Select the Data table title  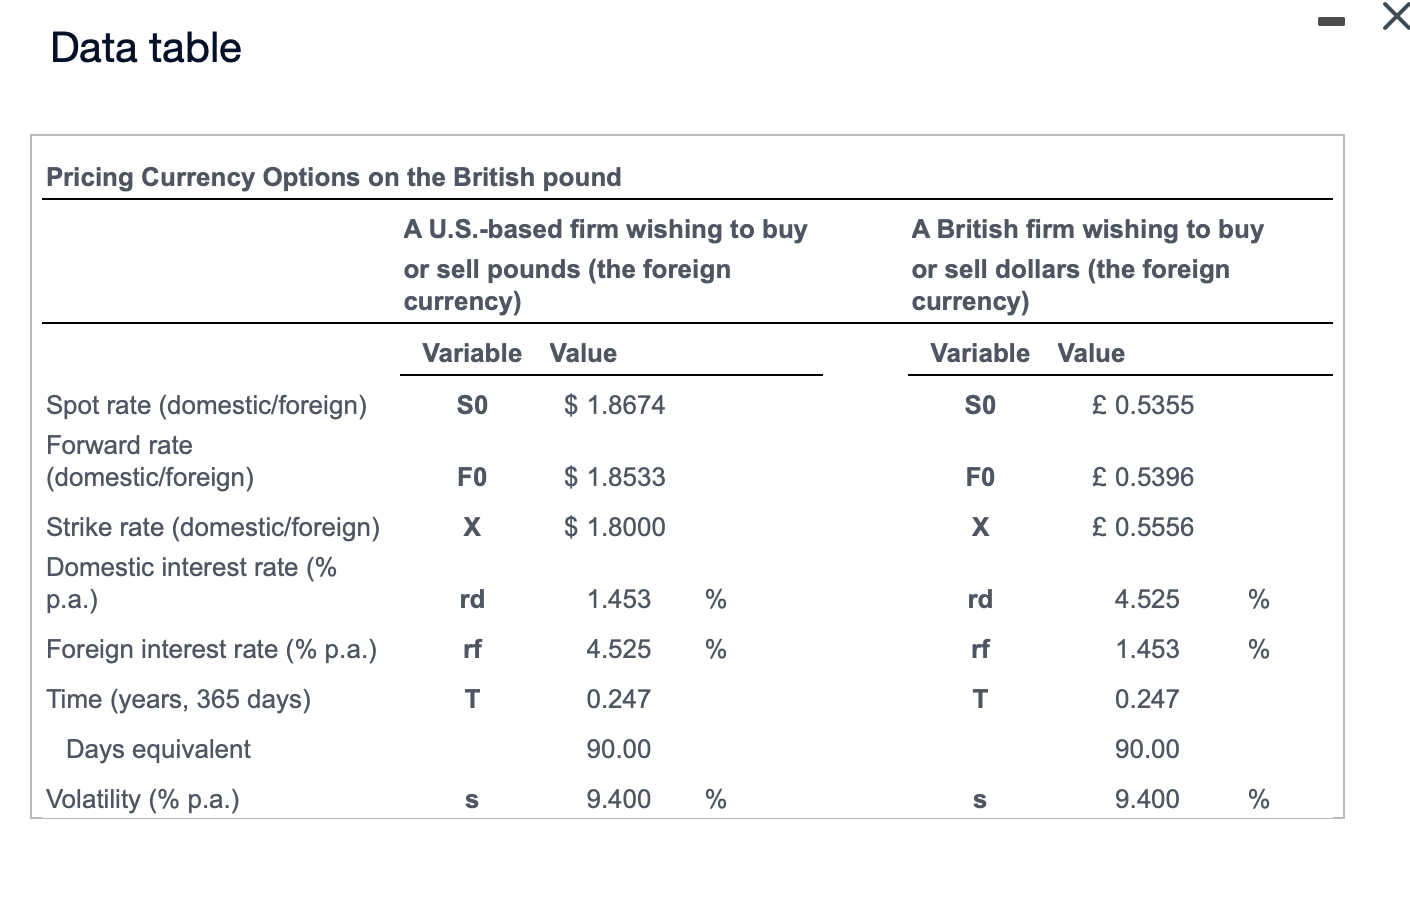point(146,47)
